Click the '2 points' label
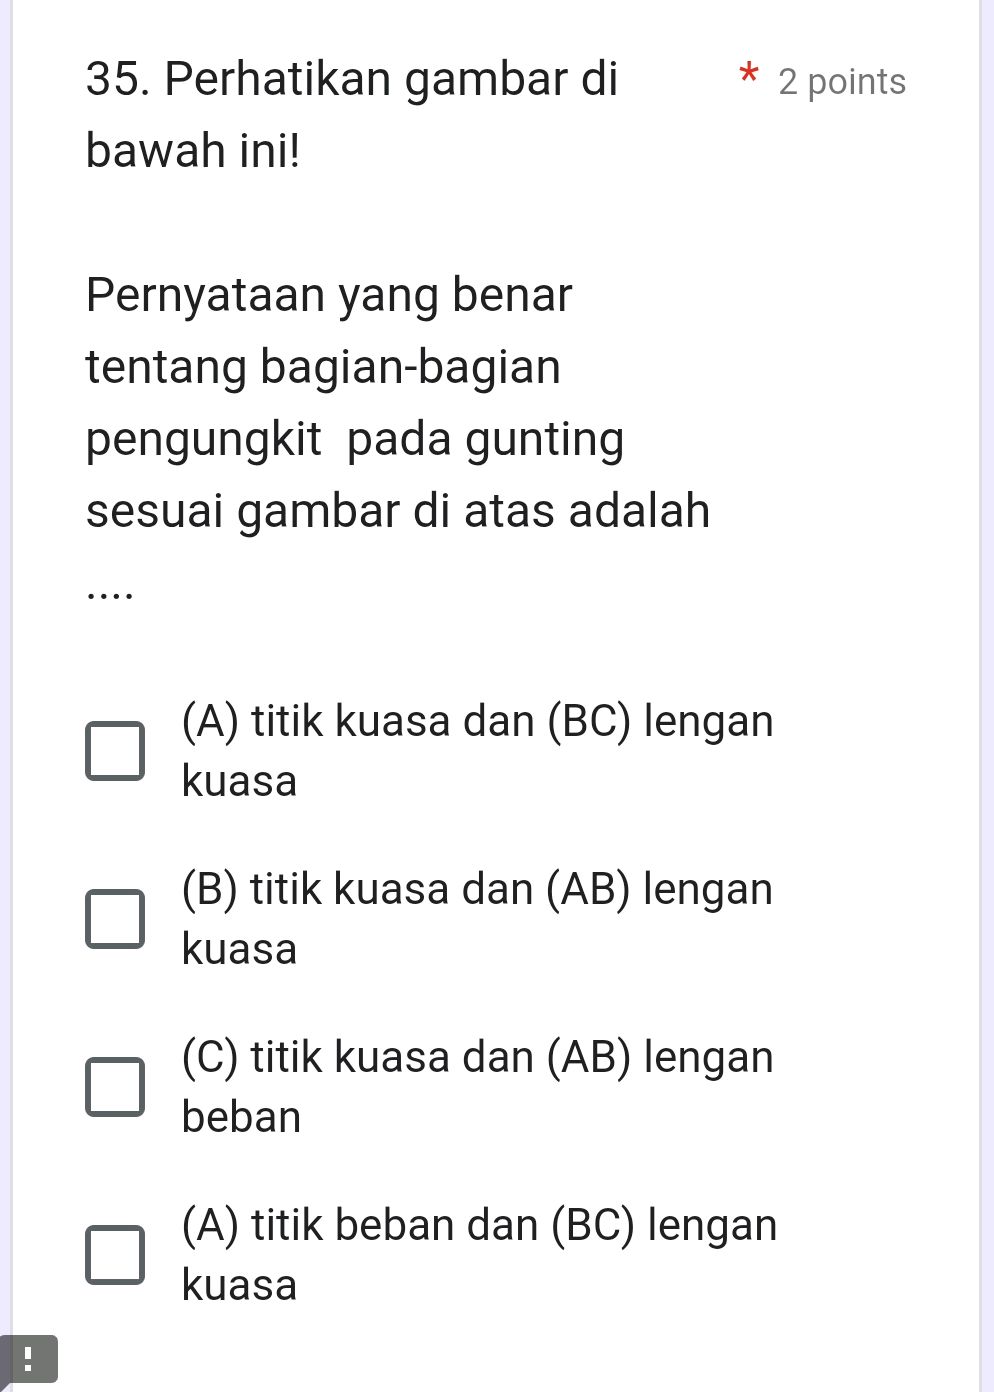The image size is (994, 1392). point(841,82)
